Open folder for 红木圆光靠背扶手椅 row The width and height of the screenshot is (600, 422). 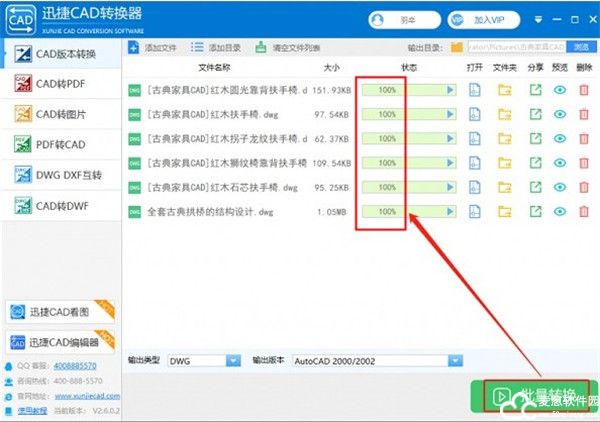coord(505,90)
